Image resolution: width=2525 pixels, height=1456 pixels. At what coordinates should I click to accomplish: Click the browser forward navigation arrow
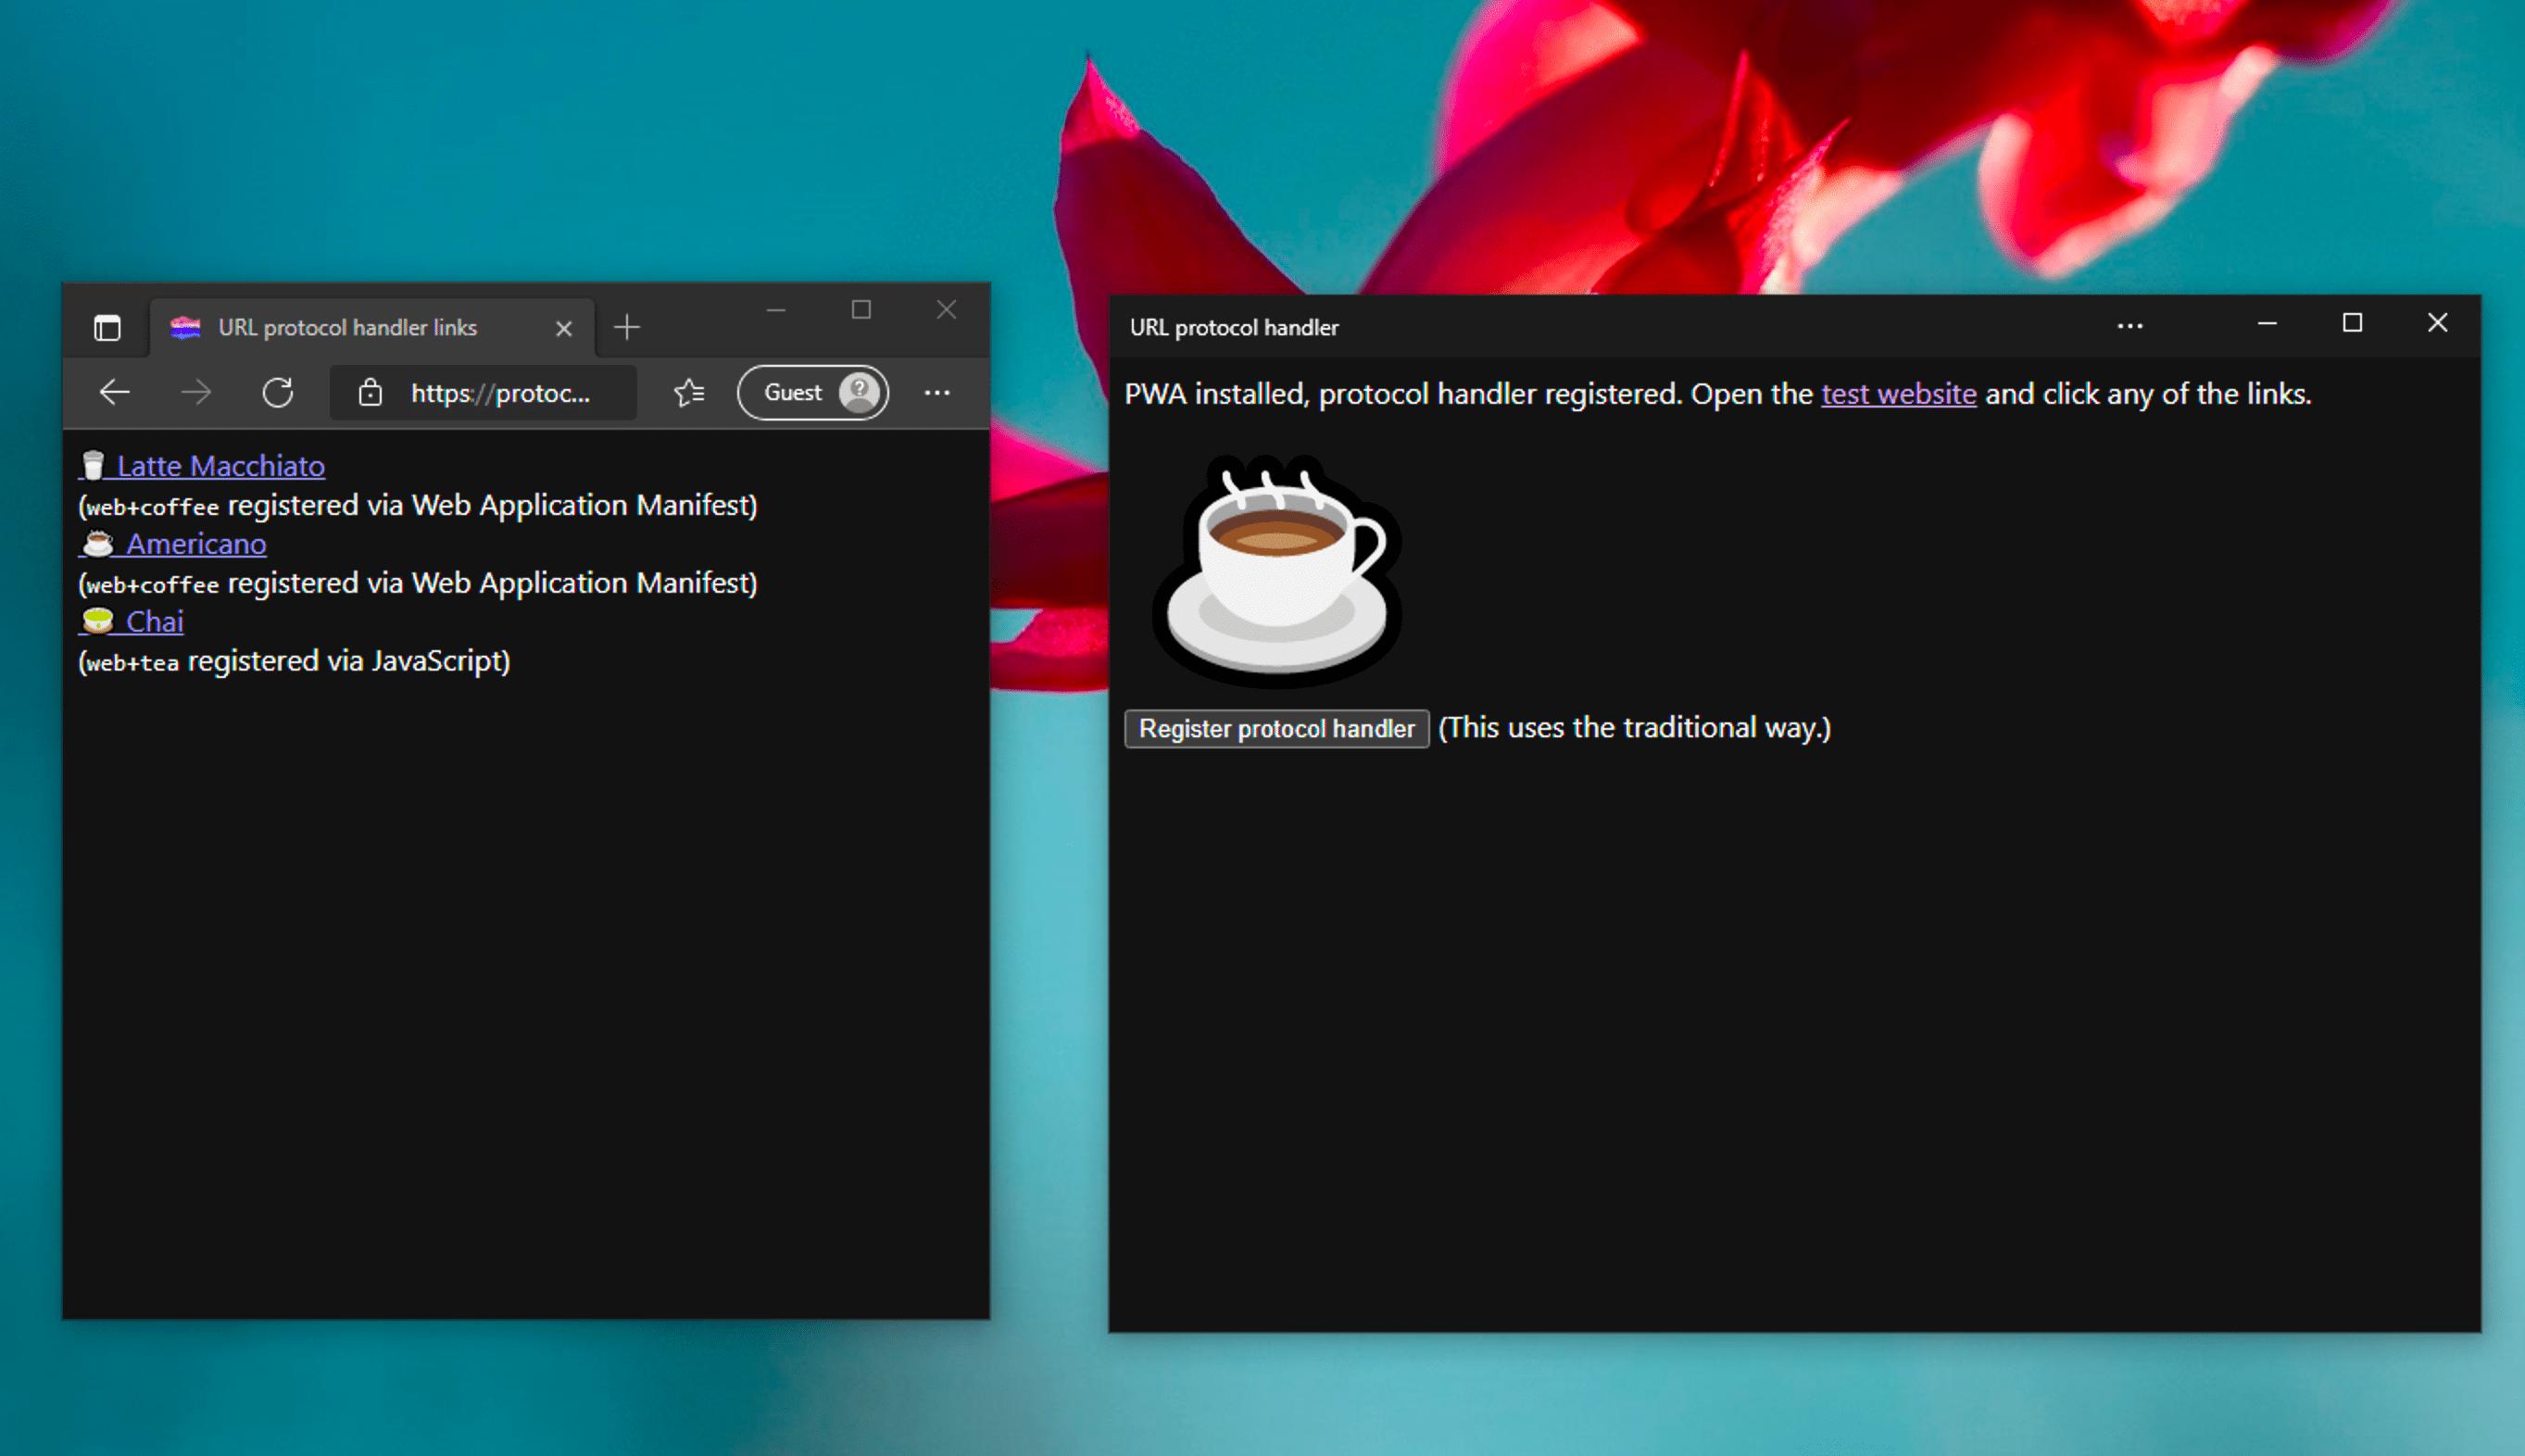click(x=196, y=392)
